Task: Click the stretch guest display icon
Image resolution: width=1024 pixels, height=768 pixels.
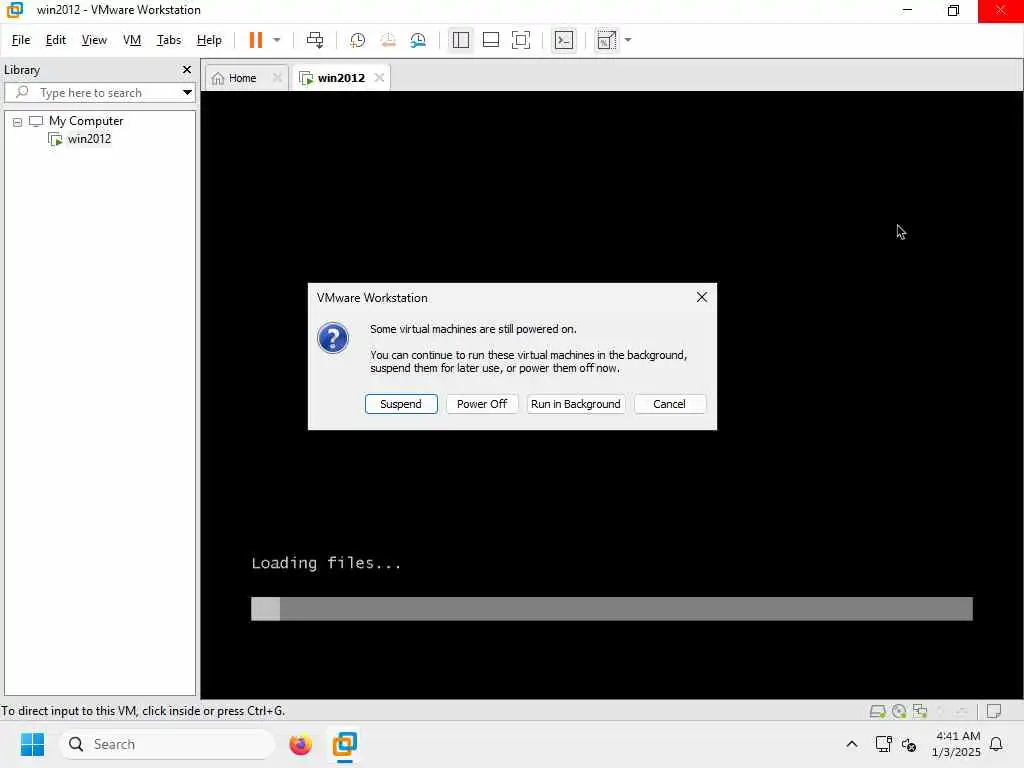Action: tap(607, 40)
